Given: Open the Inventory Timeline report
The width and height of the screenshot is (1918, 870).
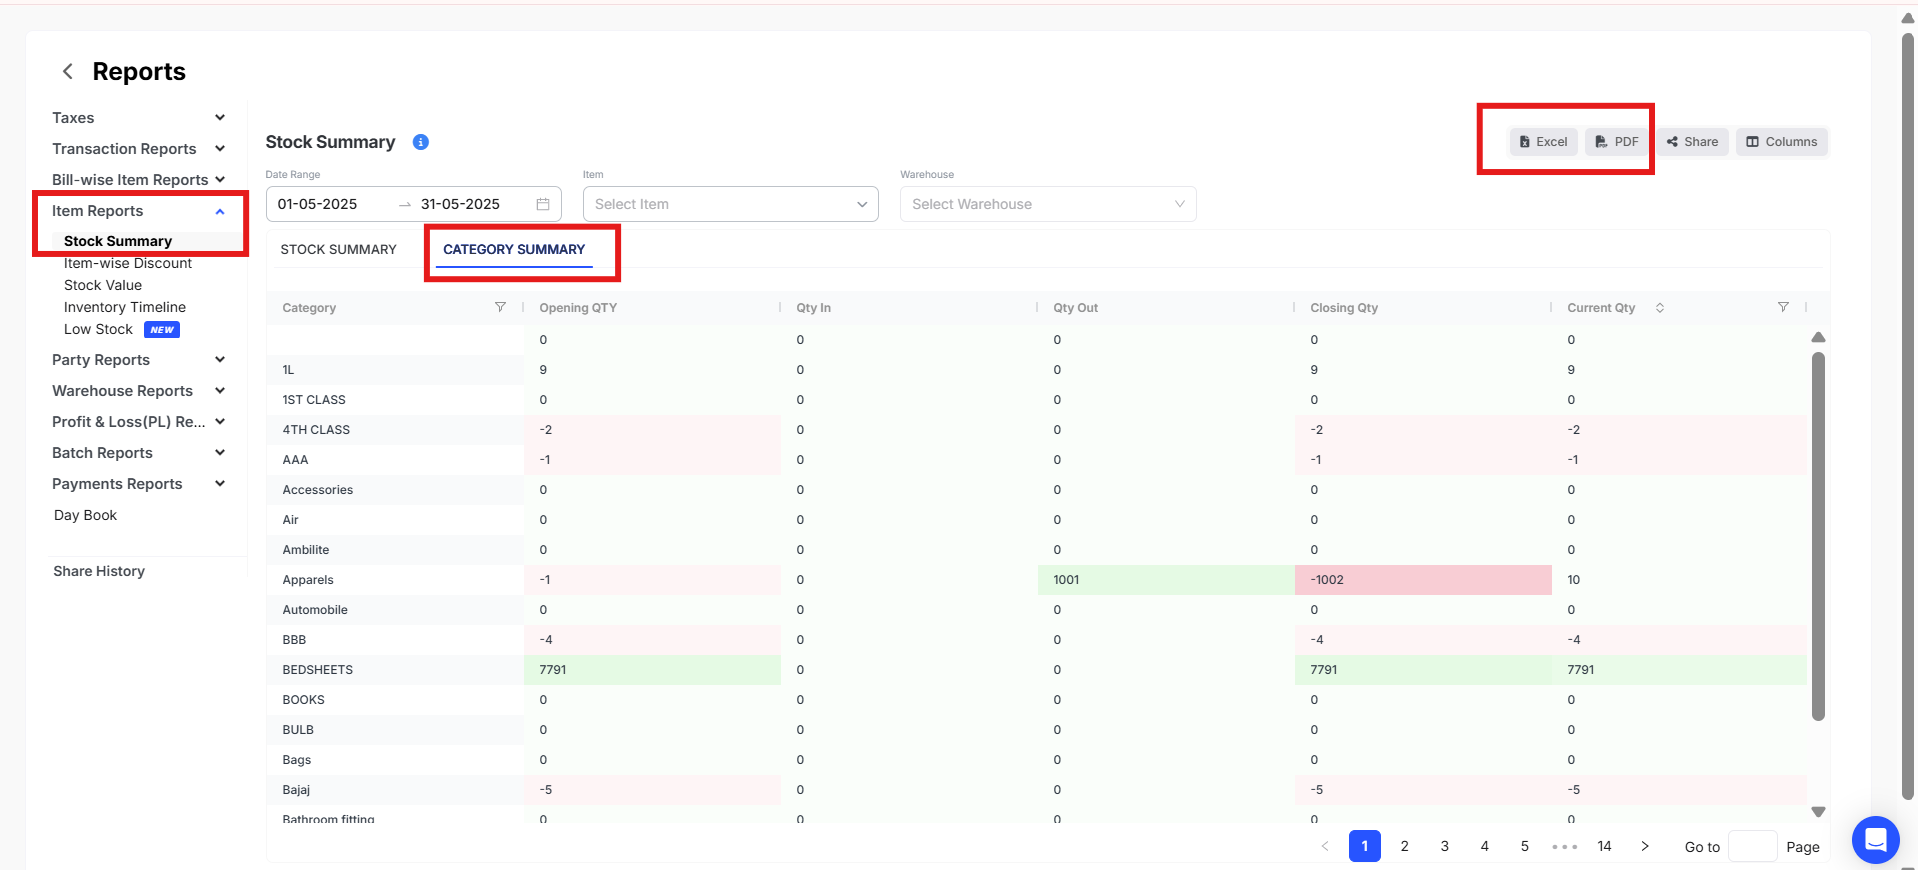Looking at the screenshot, I should [125, 307].
